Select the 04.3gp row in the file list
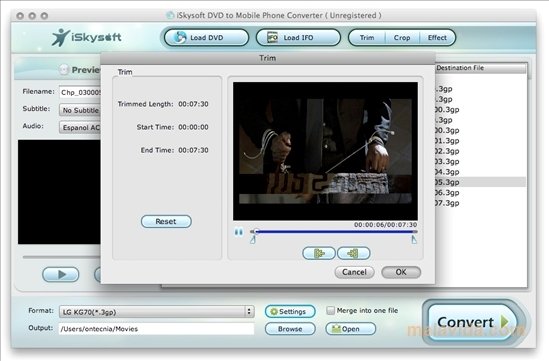The height and width of the screenshot is (361, 549). coord(480,172)
